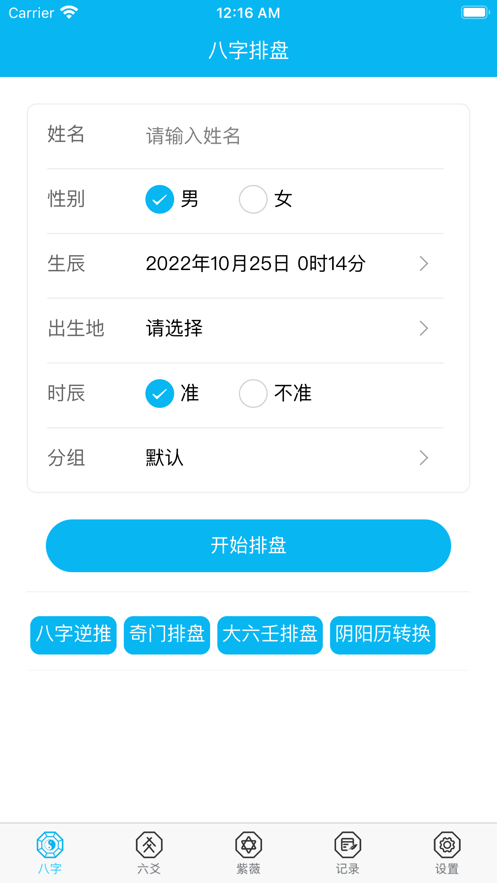The image size is (497, 883).
Task: Open the 设置 gear icon
Action: coord(447,845)
